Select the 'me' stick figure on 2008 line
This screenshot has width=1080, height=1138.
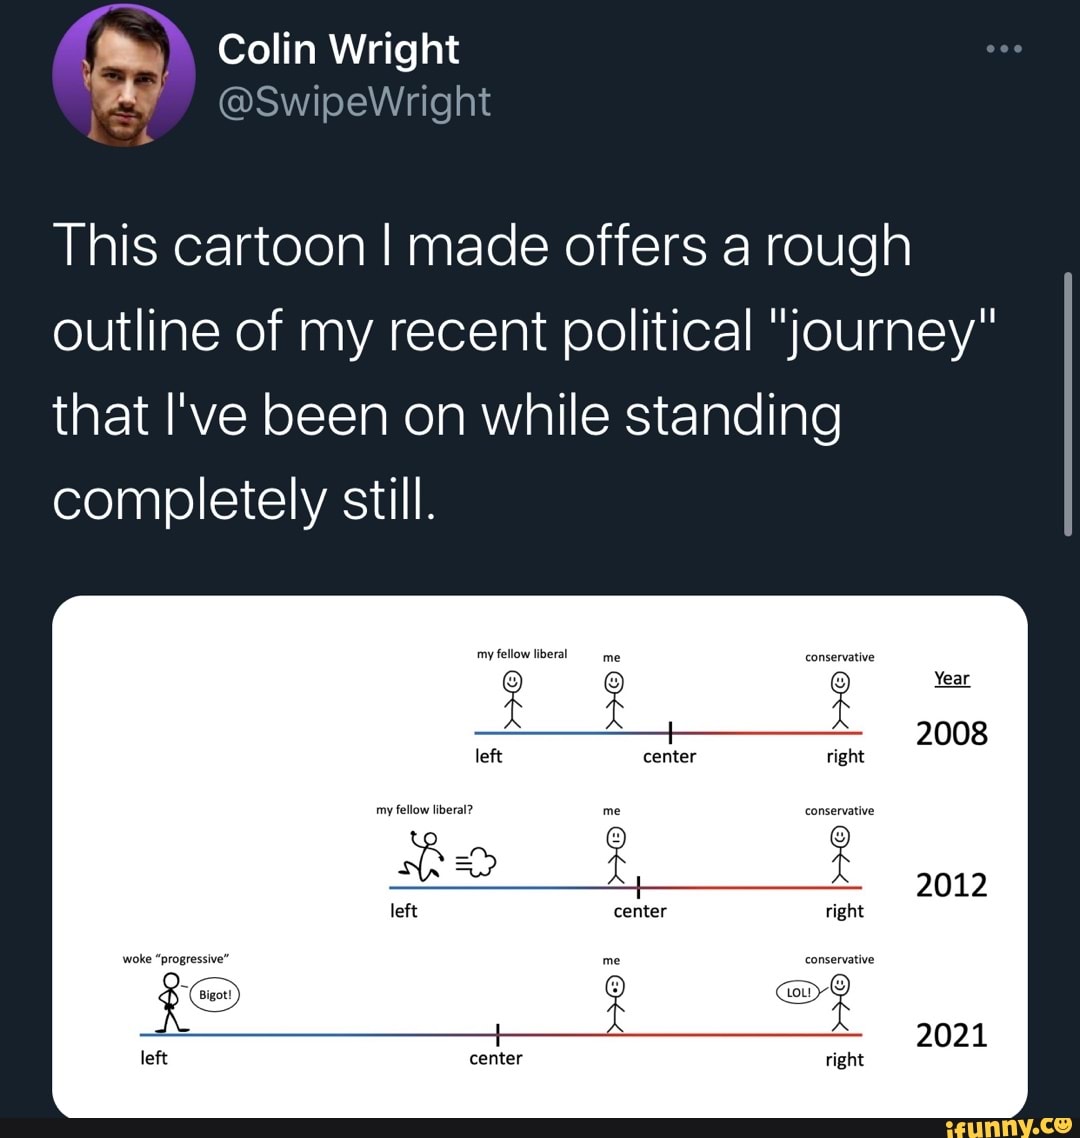click(611, 697)
